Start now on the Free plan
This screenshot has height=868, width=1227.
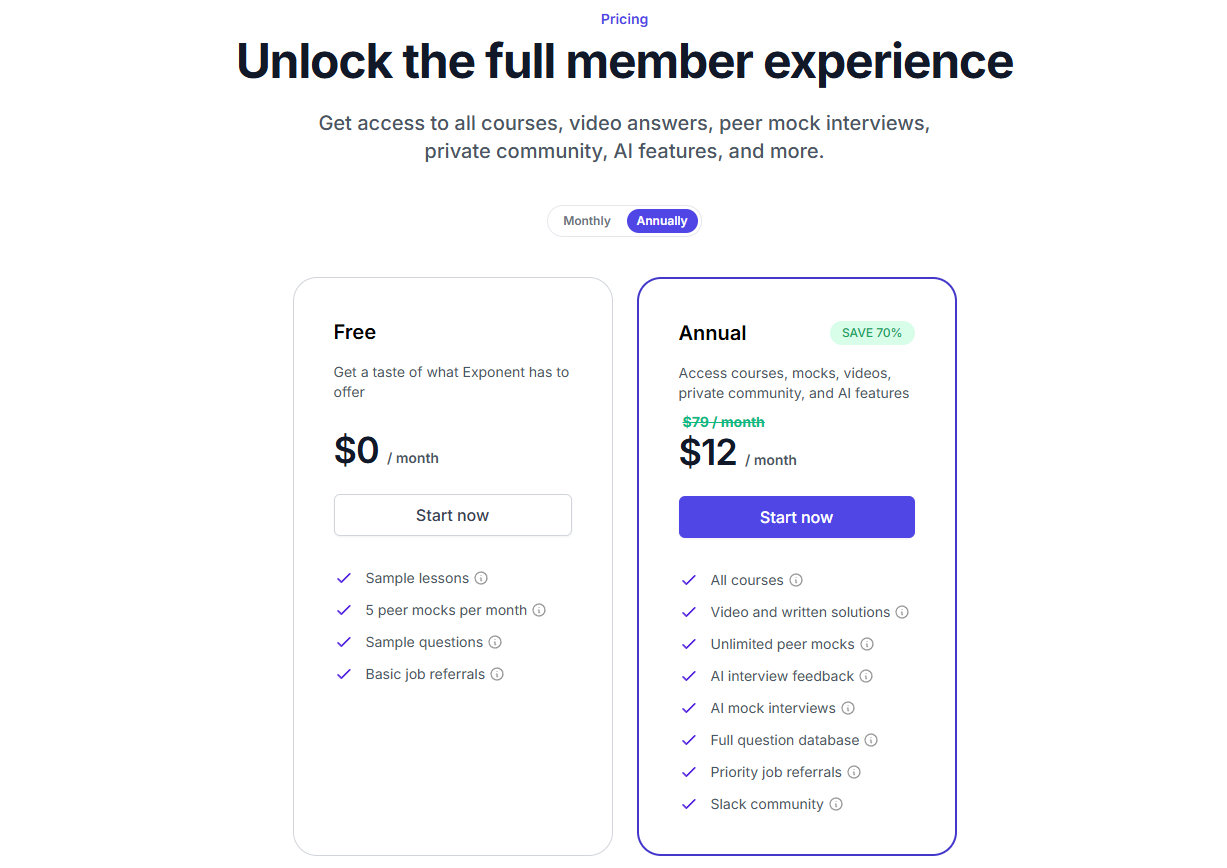(453, 515)
